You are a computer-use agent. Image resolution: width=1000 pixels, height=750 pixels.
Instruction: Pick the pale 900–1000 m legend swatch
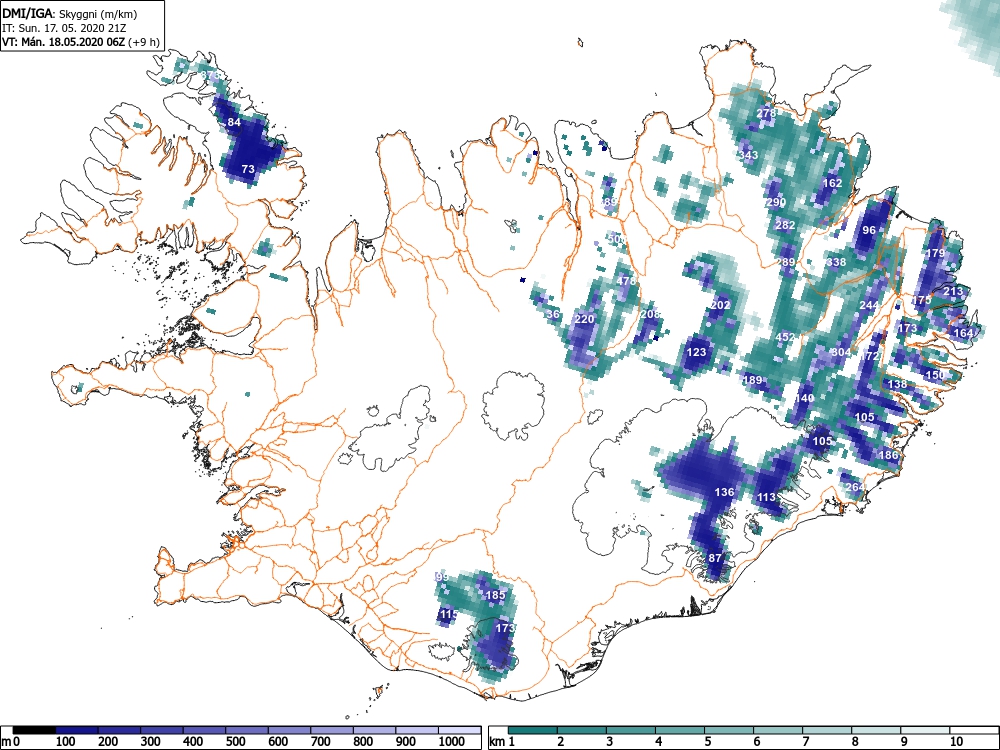coord(416,730)
